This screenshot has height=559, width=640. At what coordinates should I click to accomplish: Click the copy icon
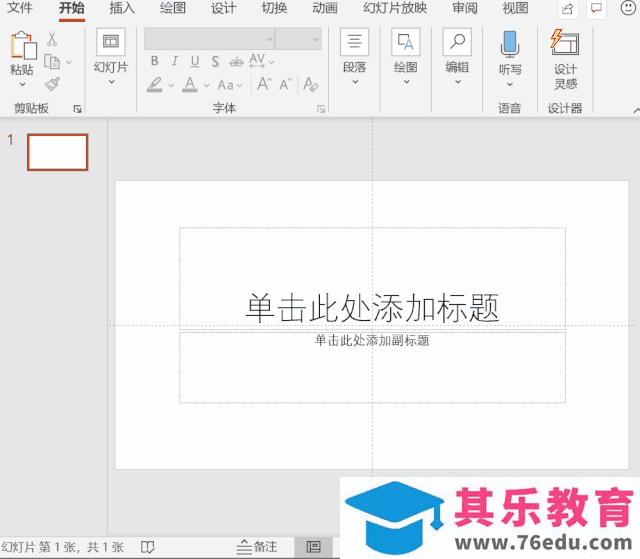[52, 62]
